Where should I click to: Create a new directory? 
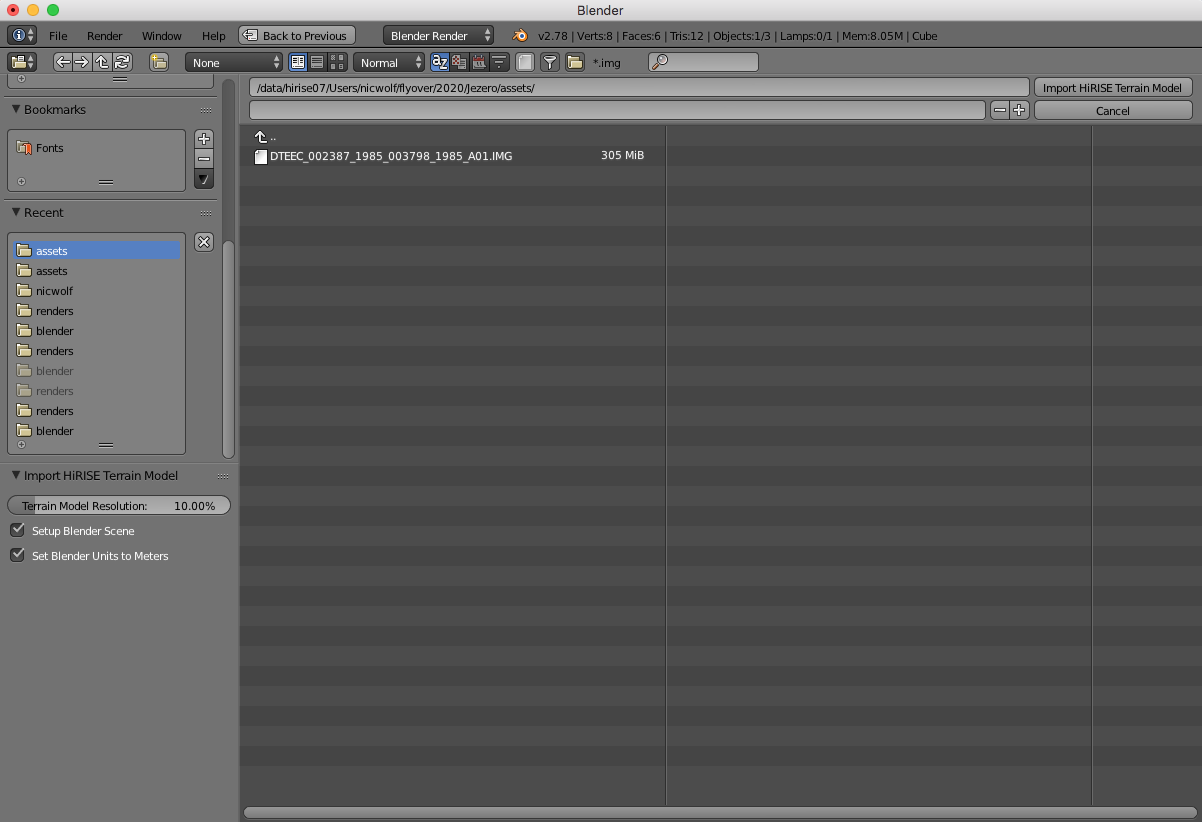point(159,62)
